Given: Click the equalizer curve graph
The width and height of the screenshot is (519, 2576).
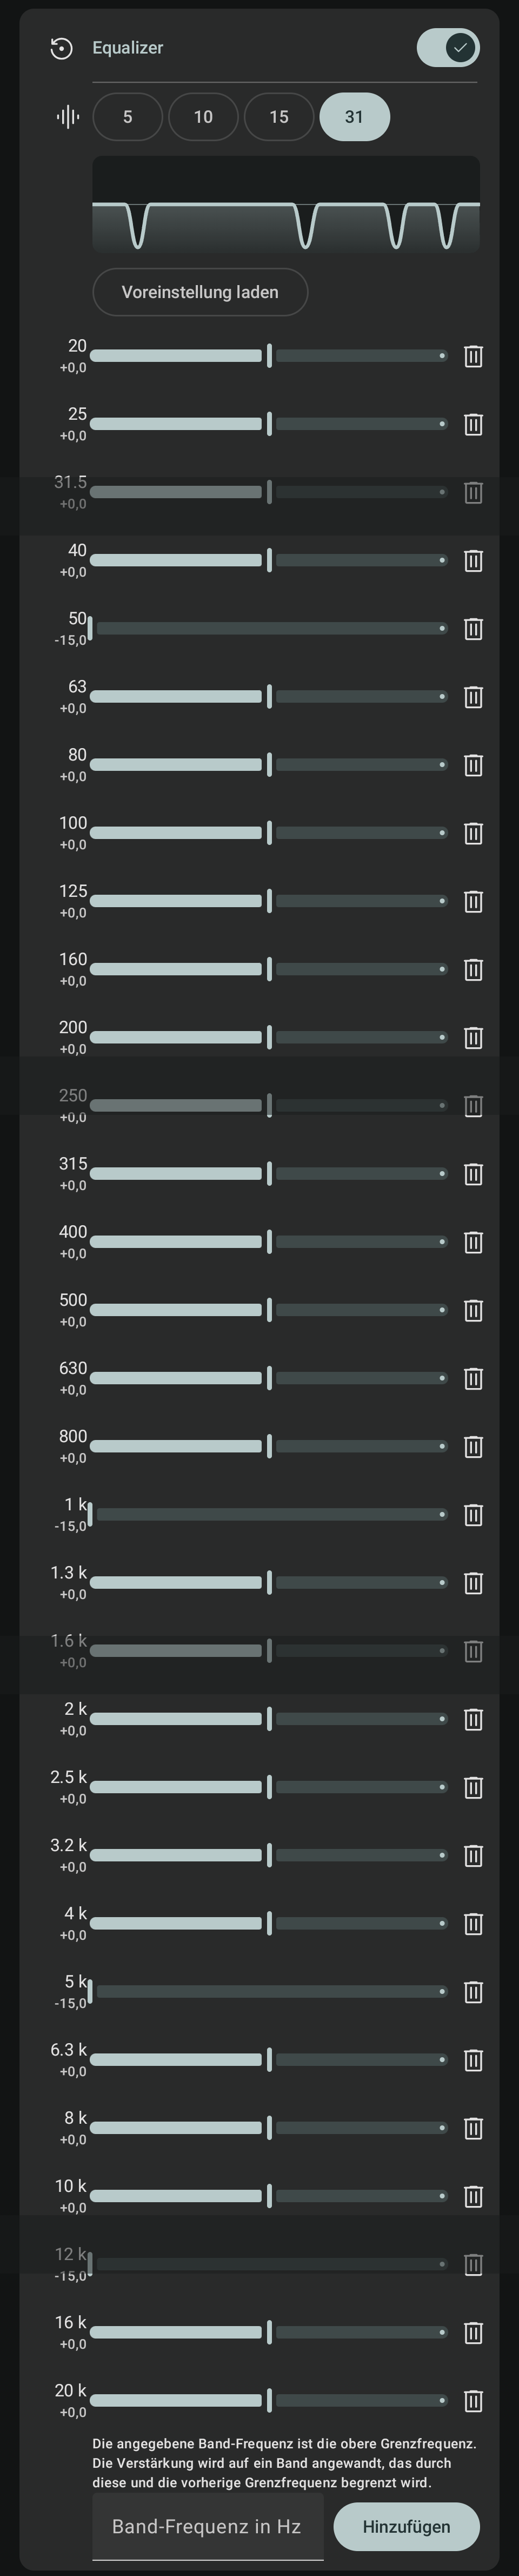Looking at the screenshot, I should [x=286, y=204].
